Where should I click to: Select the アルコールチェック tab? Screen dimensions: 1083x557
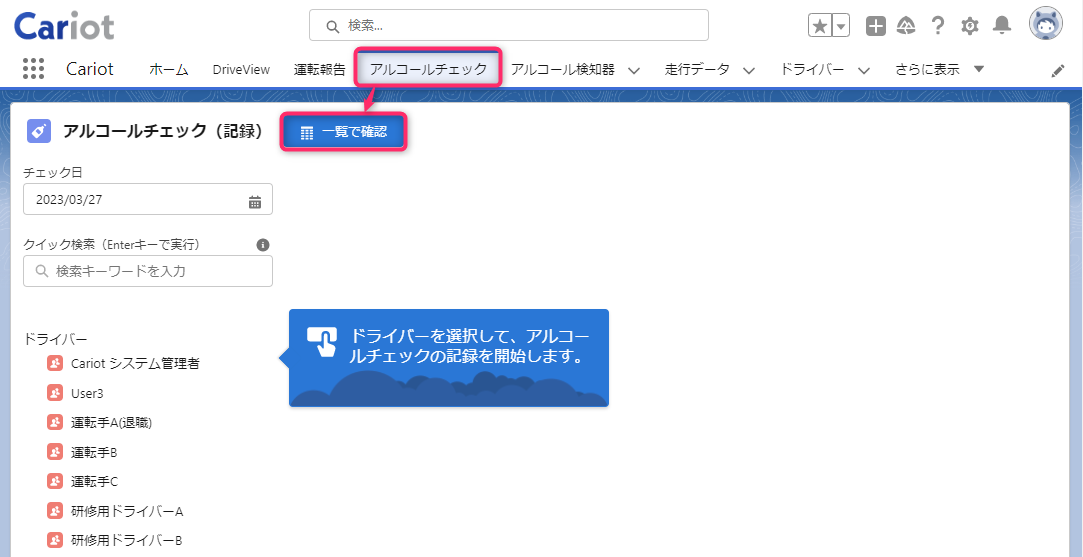pyautogui.click(x=428, y=68)
